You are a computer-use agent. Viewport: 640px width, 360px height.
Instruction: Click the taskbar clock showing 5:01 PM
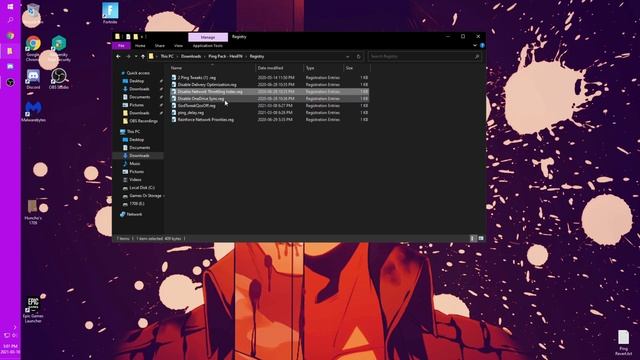click(x=10, y=349)
